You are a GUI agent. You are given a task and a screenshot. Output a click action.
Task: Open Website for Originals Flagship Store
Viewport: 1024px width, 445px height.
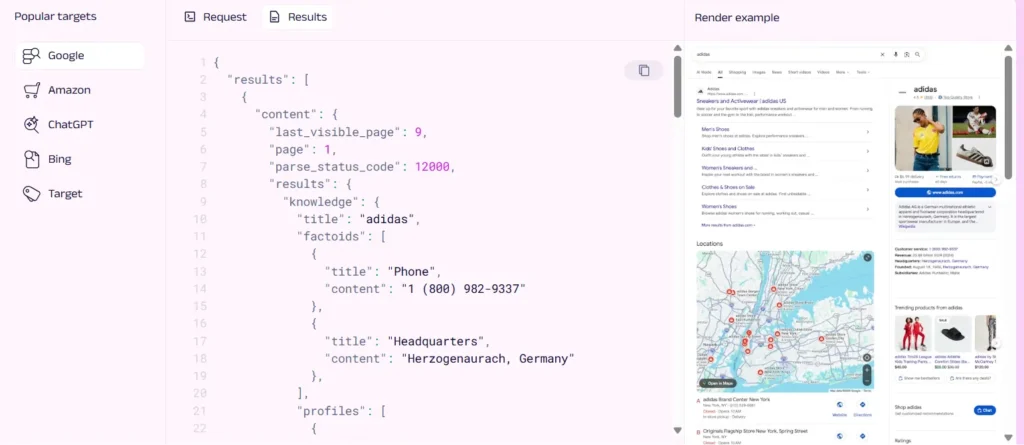point(839,436)
